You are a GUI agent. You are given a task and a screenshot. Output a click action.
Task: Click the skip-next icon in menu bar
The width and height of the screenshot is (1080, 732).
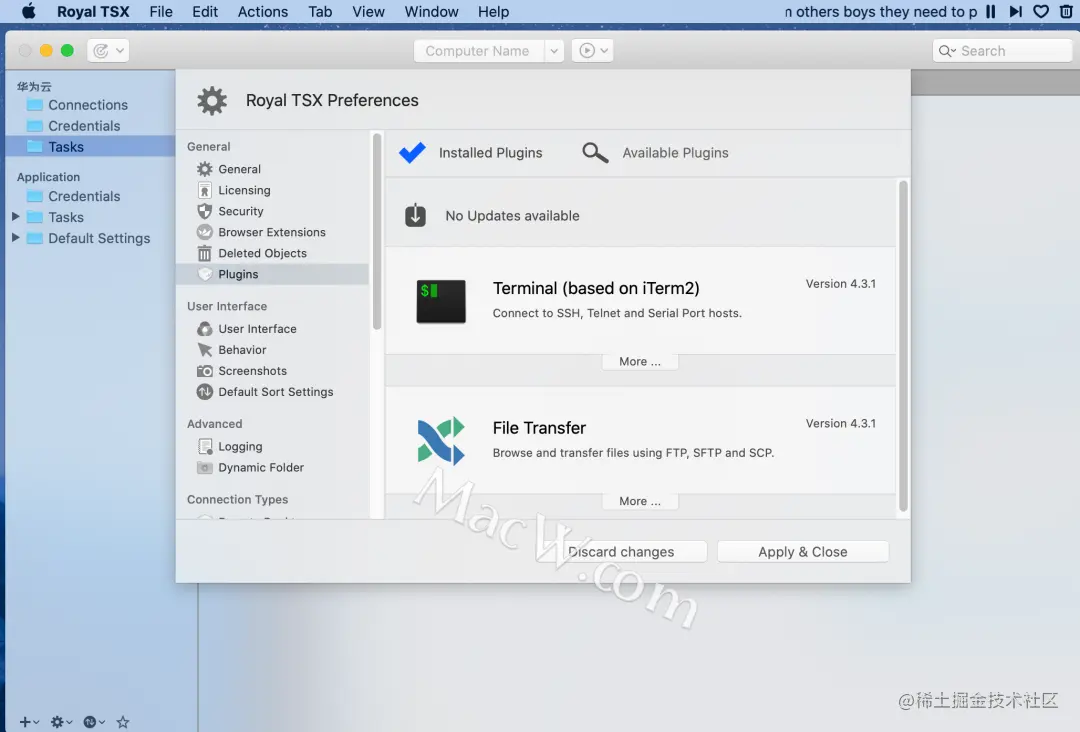point(1015,12)
